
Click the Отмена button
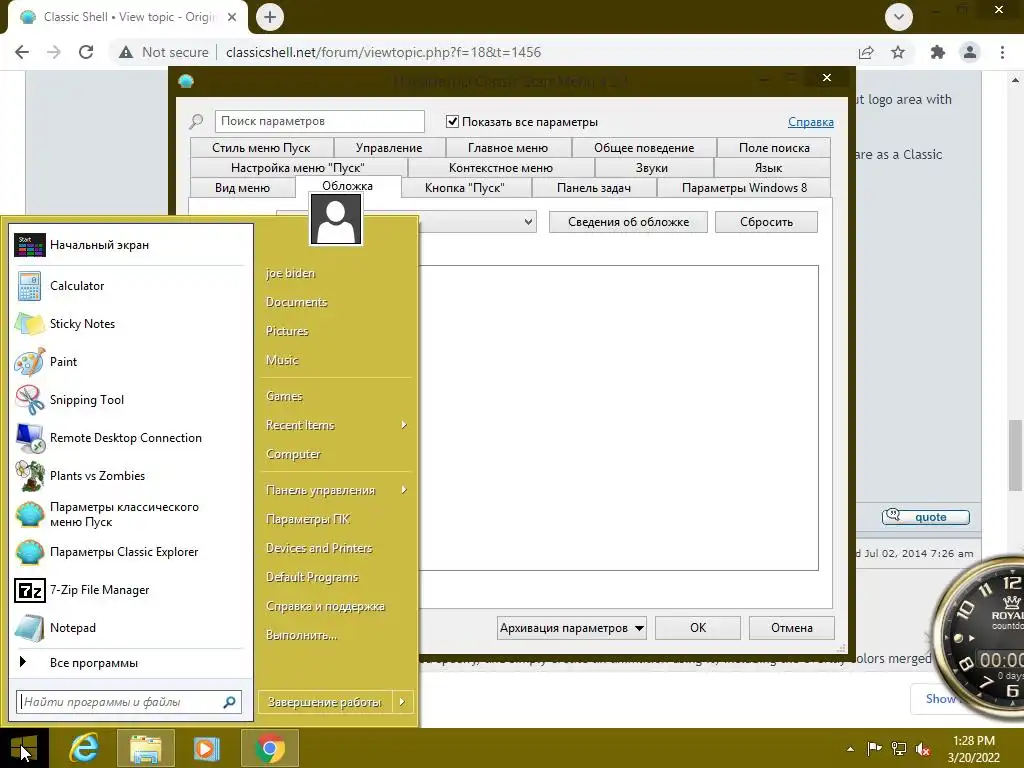[x=792, y=628]
